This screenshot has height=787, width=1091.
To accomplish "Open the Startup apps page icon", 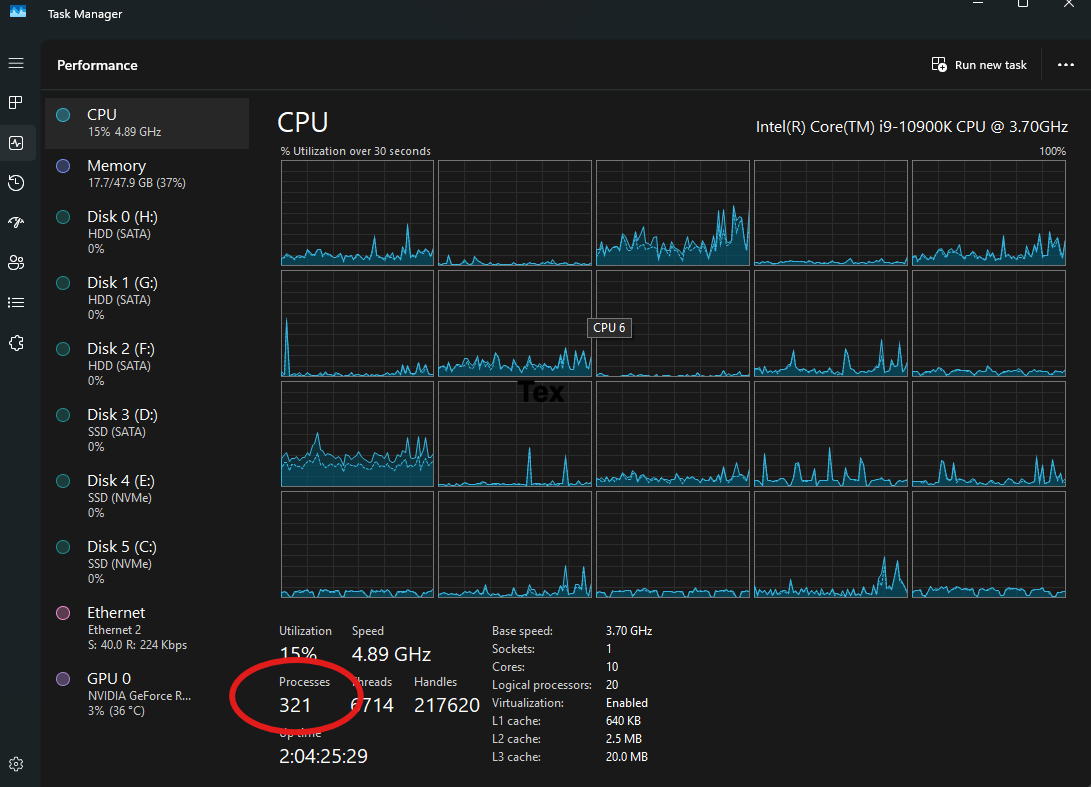I will (16, 222).
